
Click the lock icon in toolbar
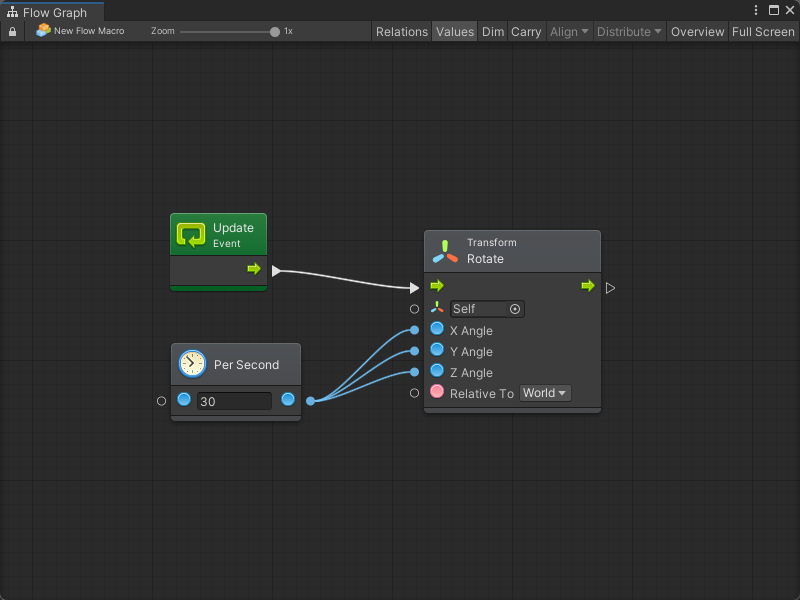point(12,32)
